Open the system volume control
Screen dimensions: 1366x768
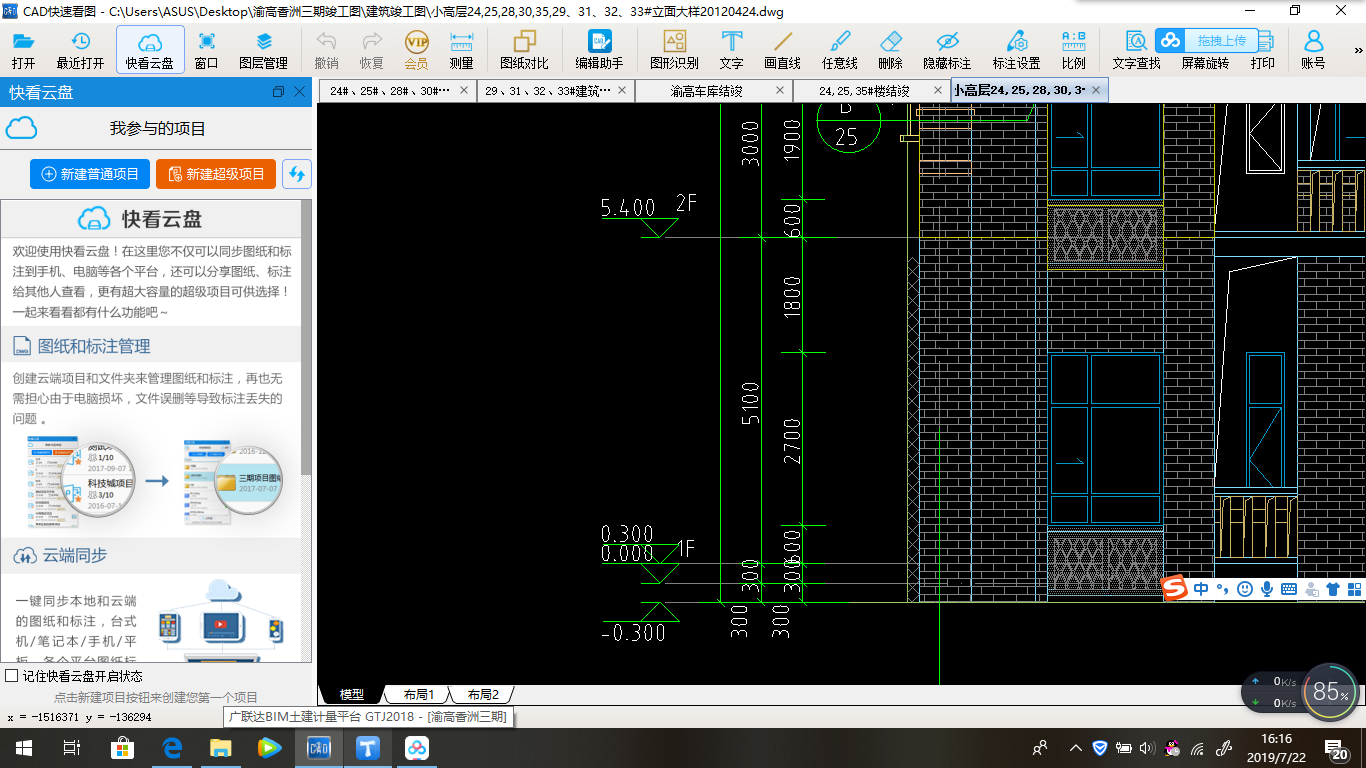tap(1146, 747)
